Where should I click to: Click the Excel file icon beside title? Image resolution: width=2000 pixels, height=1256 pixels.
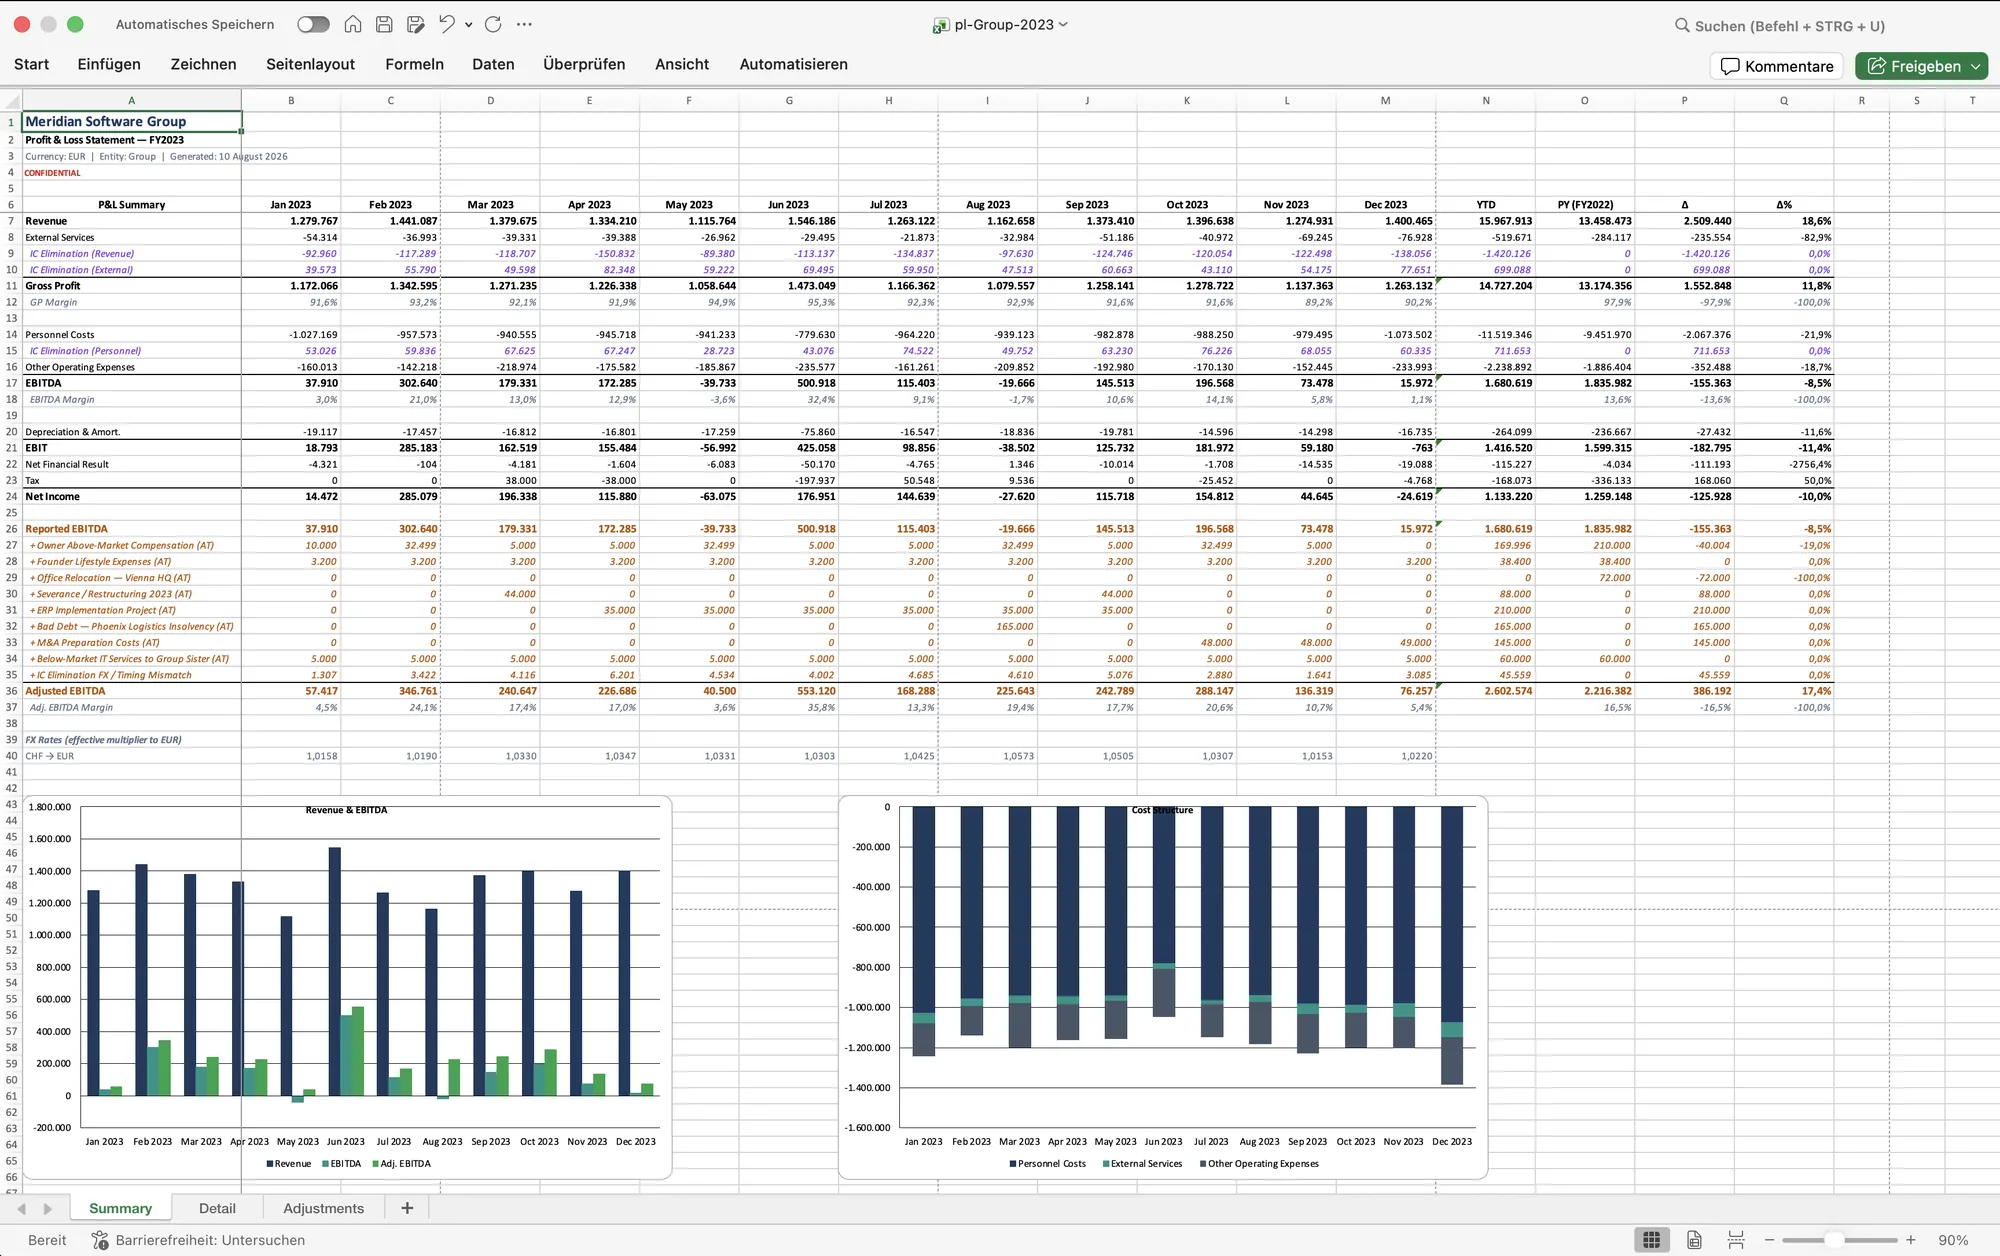click(x=940, y=25)
